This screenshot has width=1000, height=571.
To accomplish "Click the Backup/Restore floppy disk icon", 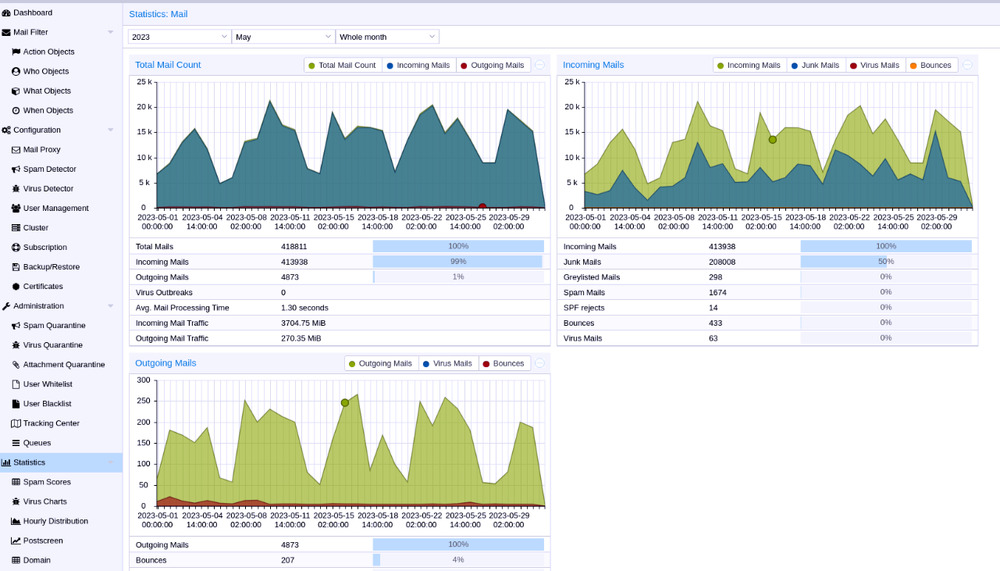I will [16, 267].
